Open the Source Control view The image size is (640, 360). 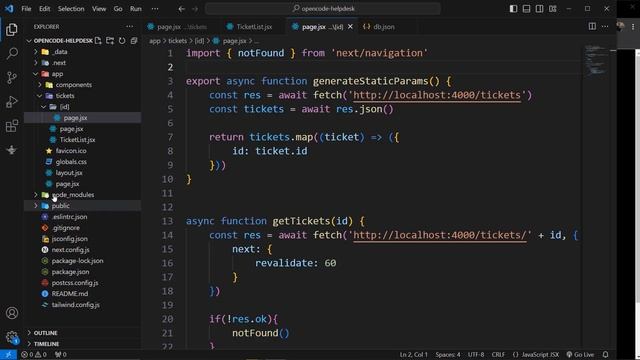point(12,78)
